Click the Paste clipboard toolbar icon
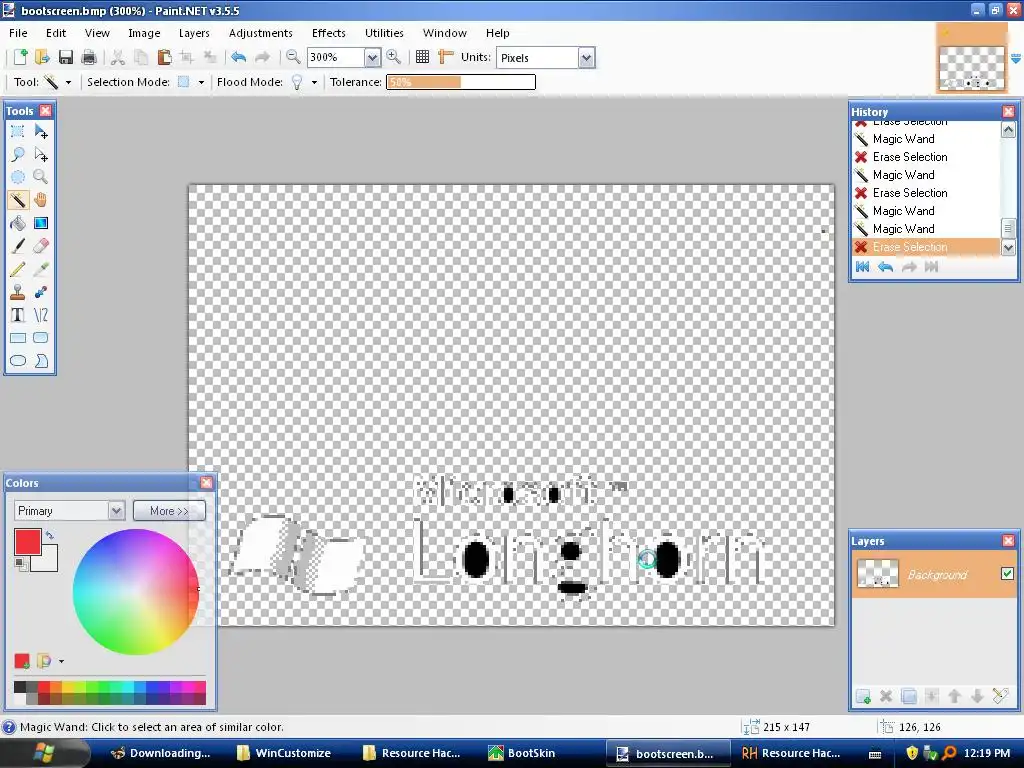The image size is (1024, 768). (164, 57)
